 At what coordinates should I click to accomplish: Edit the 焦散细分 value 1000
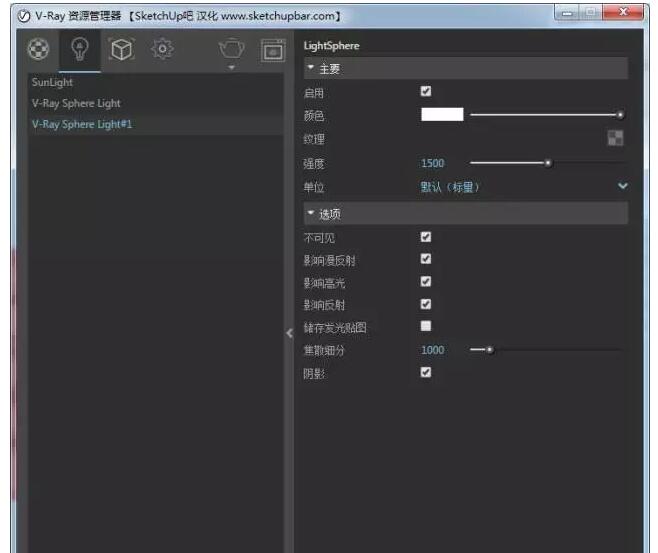[x=432, y=350]
